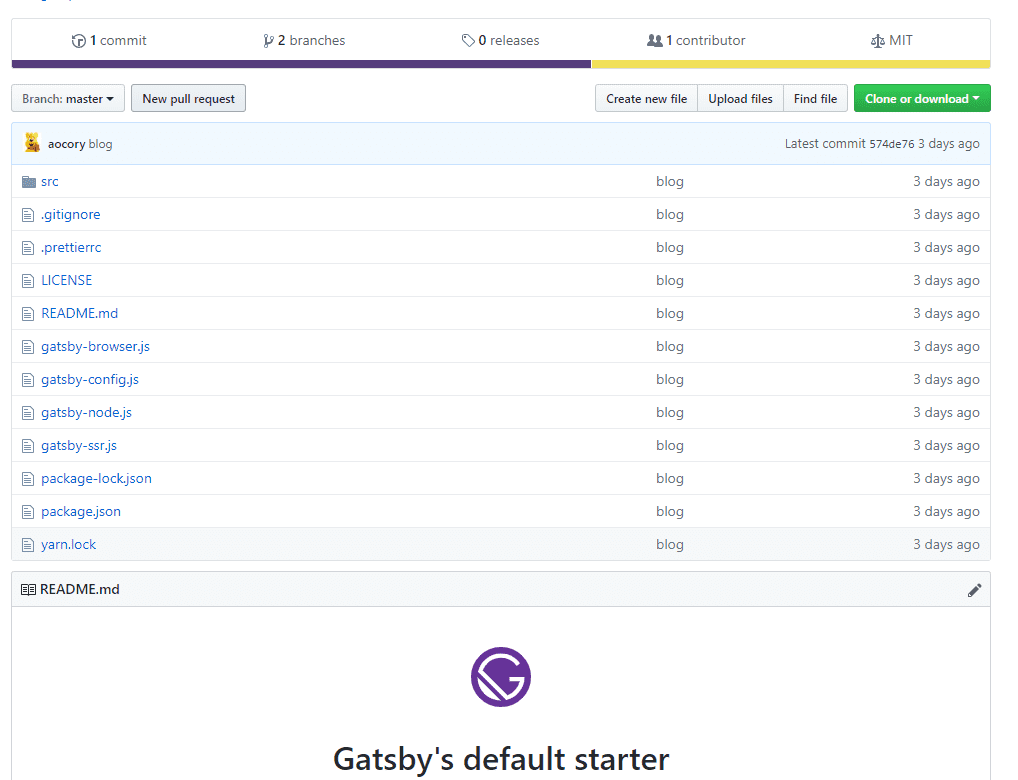Click the commit history clock icon
The image size is (1018, 780).
point(79,41)
